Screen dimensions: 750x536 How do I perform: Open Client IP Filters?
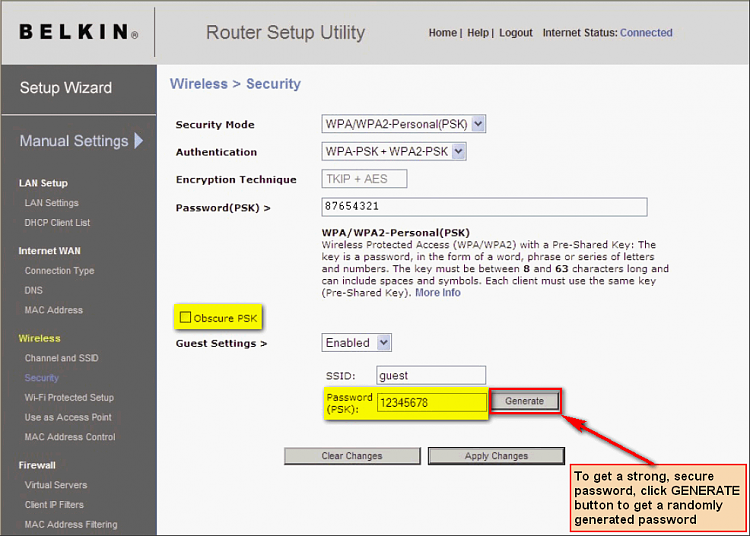54,505
